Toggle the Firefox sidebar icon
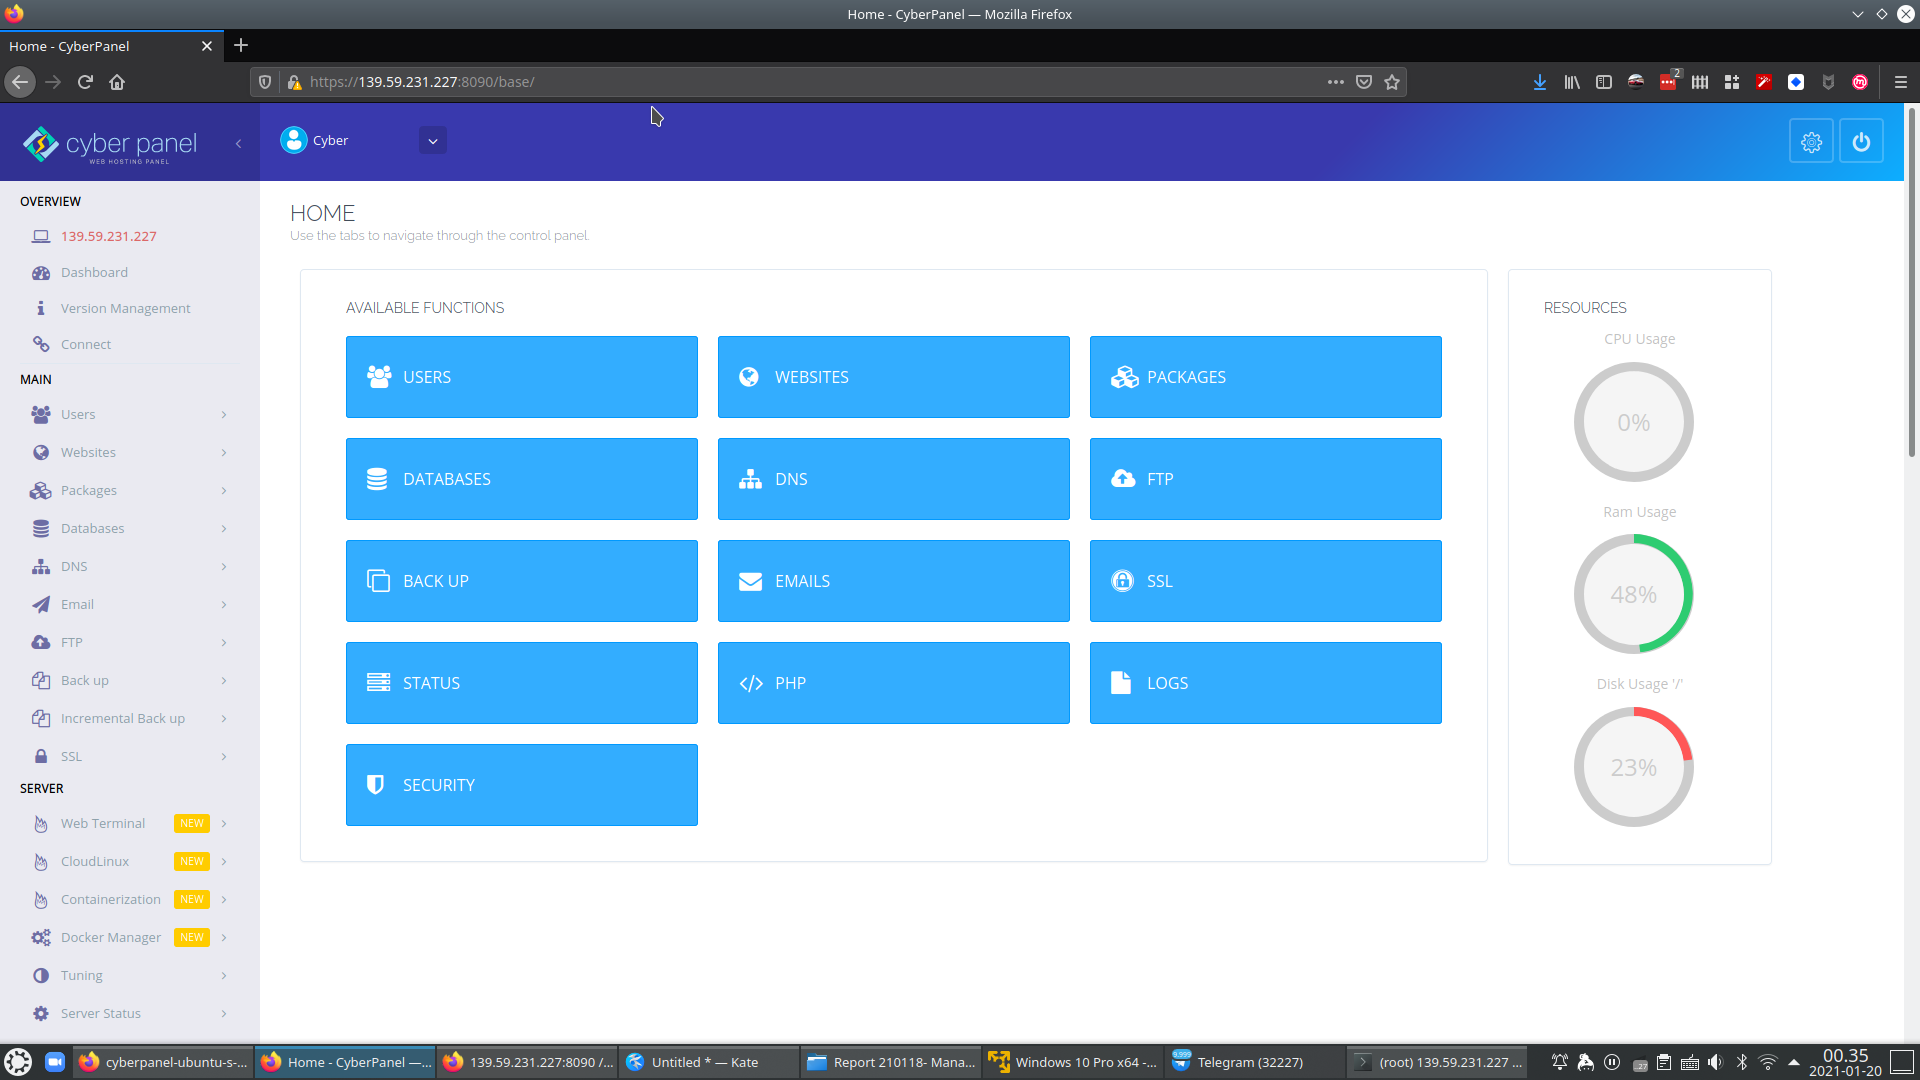1920x1080 pixels. point(1604,82)
